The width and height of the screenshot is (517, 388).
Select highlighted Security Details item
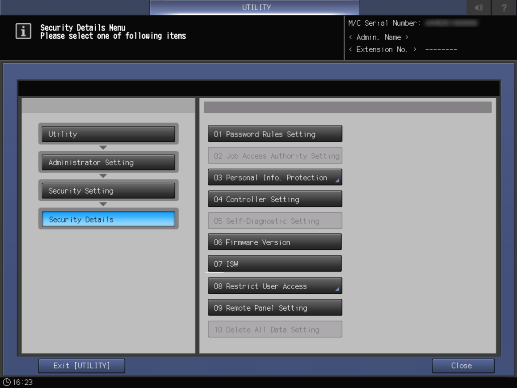(x=108, y=219)
